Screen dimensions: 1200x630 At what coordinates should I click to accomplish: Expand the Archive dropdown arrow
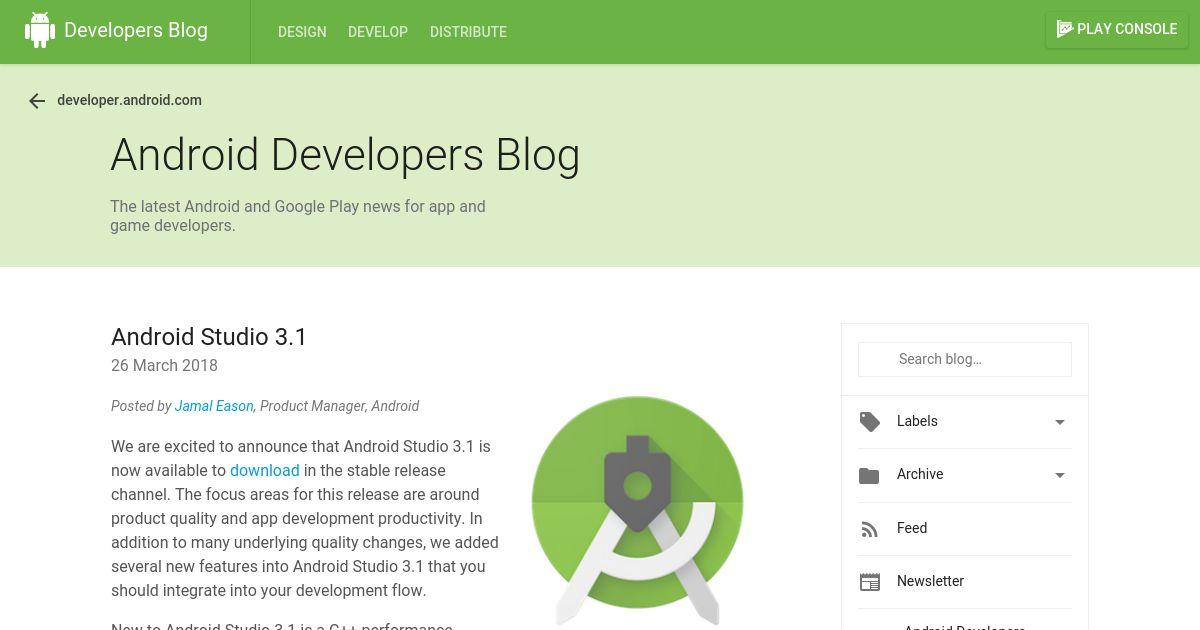tap(1060, 475)
